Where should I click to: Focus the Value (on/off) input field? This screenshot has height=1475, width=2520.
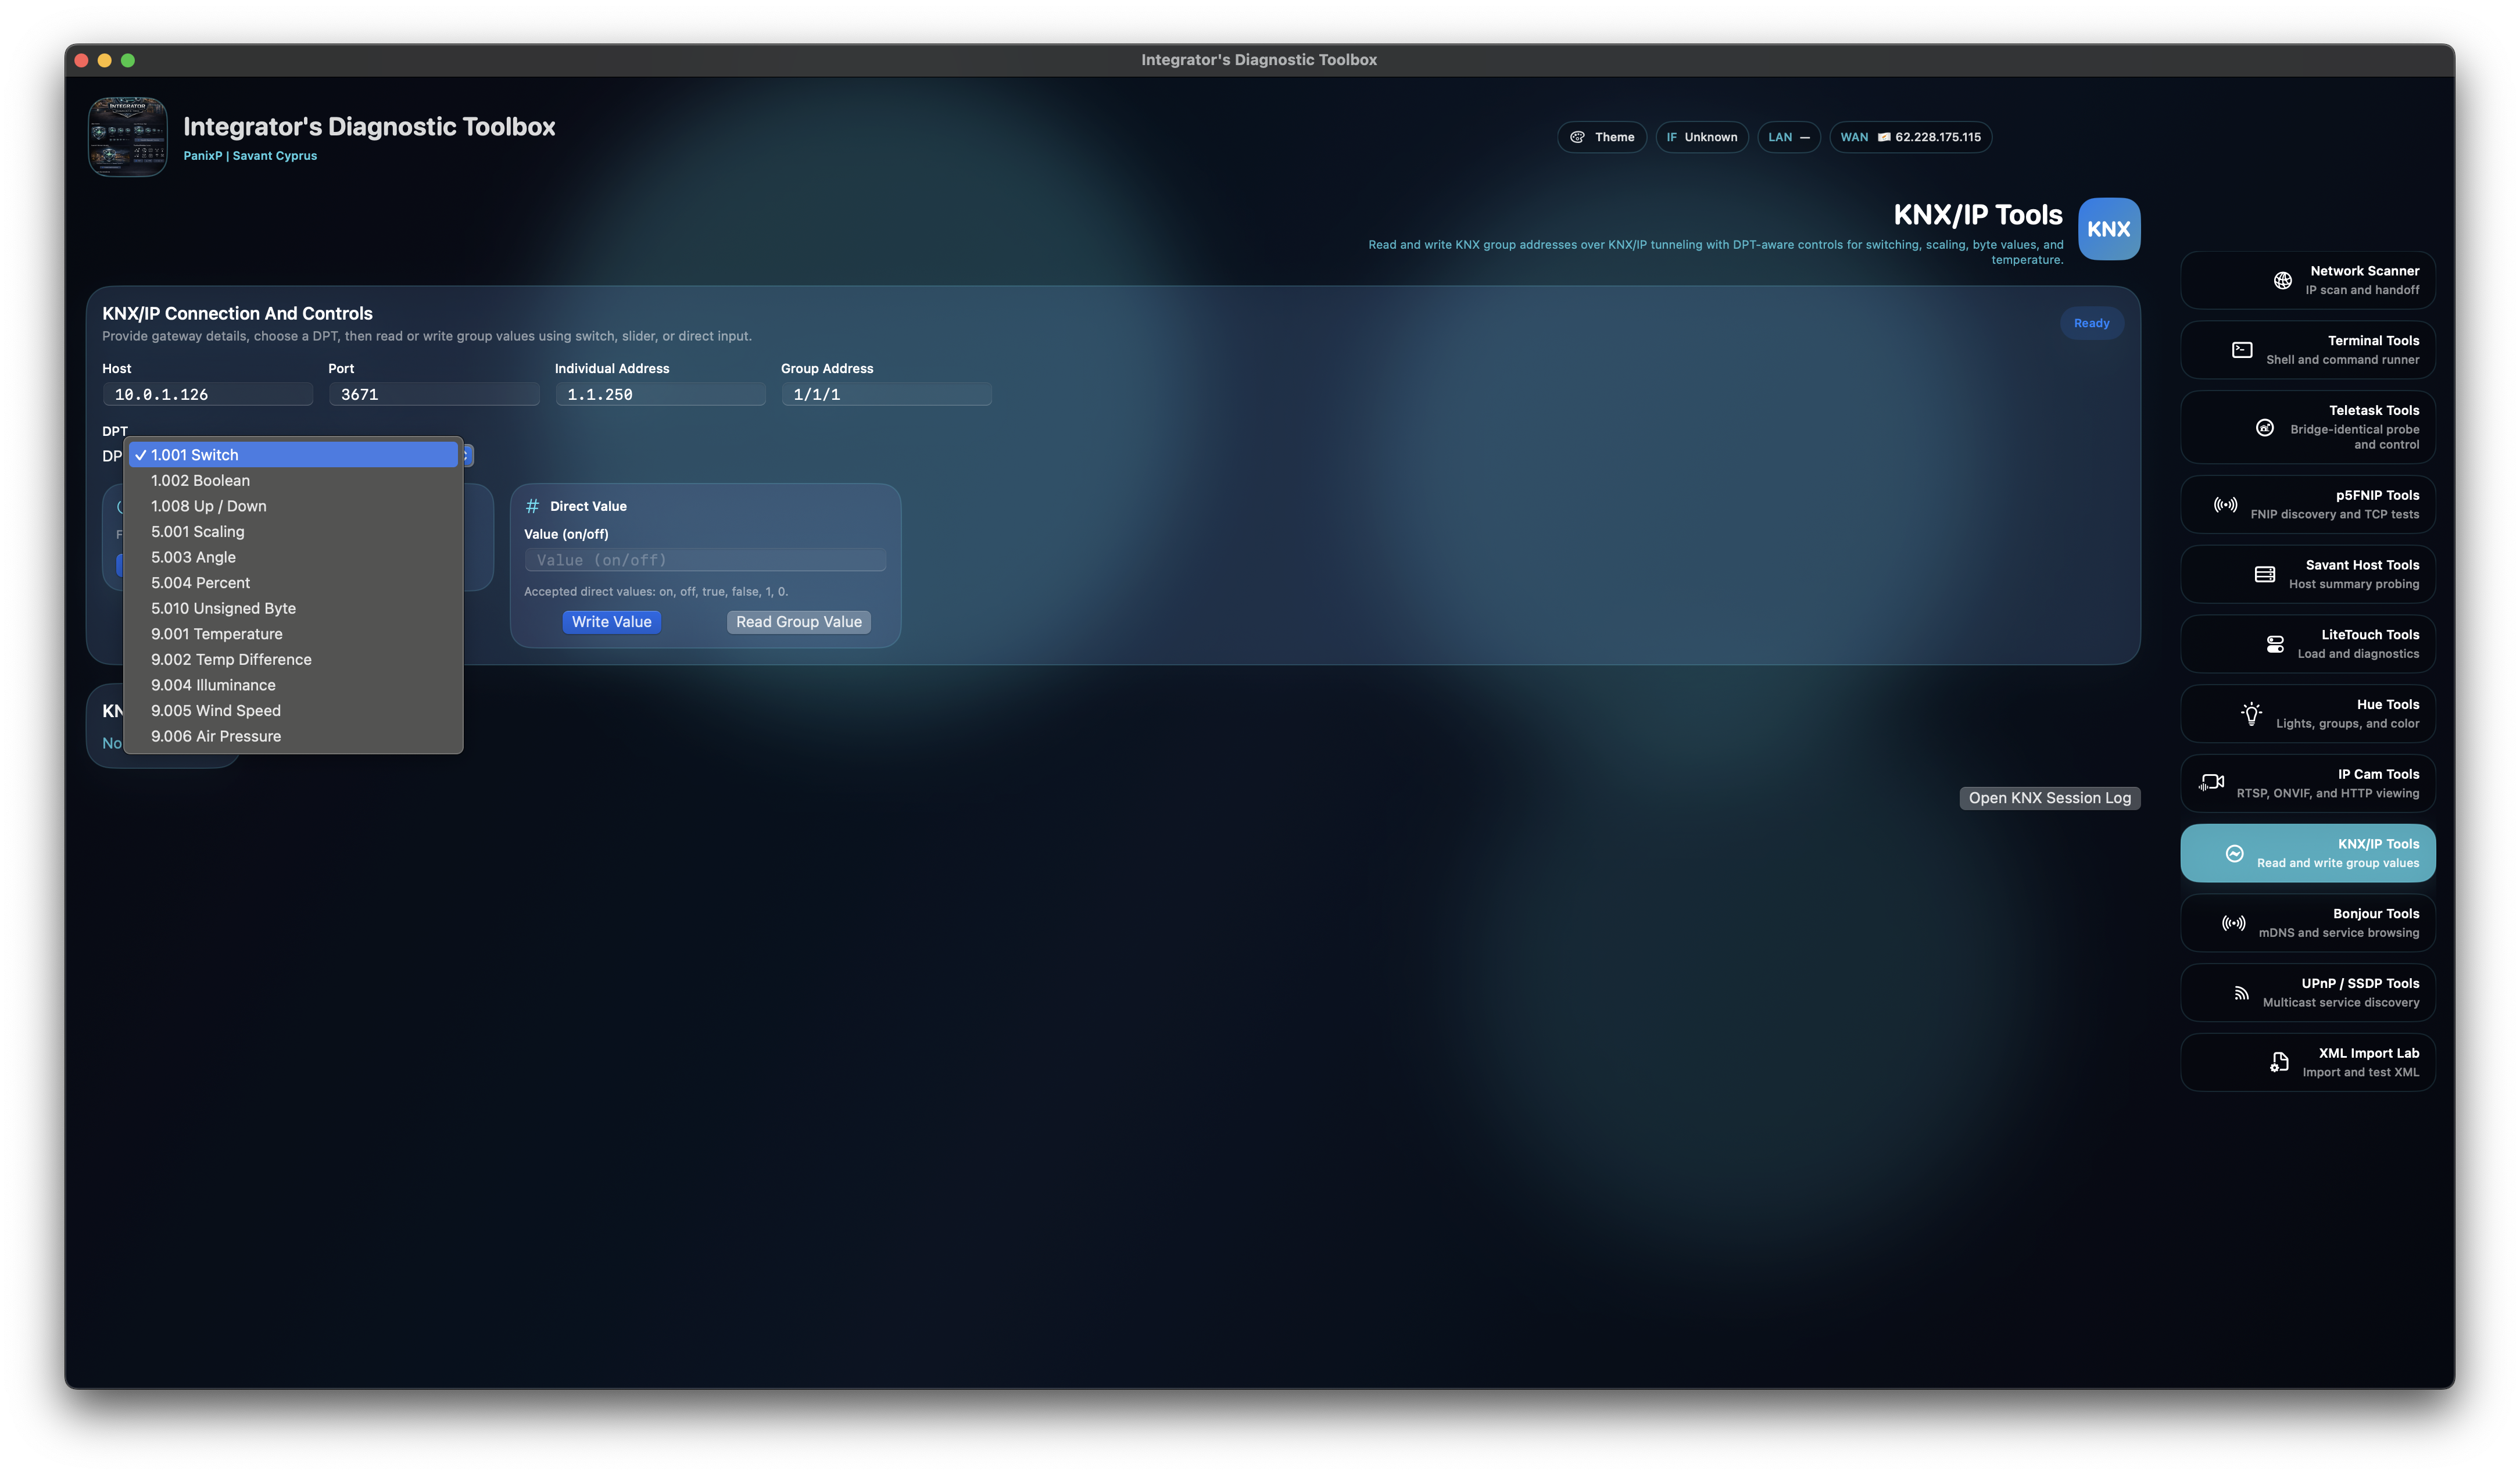pyautogui.click(x=705, y=560)
